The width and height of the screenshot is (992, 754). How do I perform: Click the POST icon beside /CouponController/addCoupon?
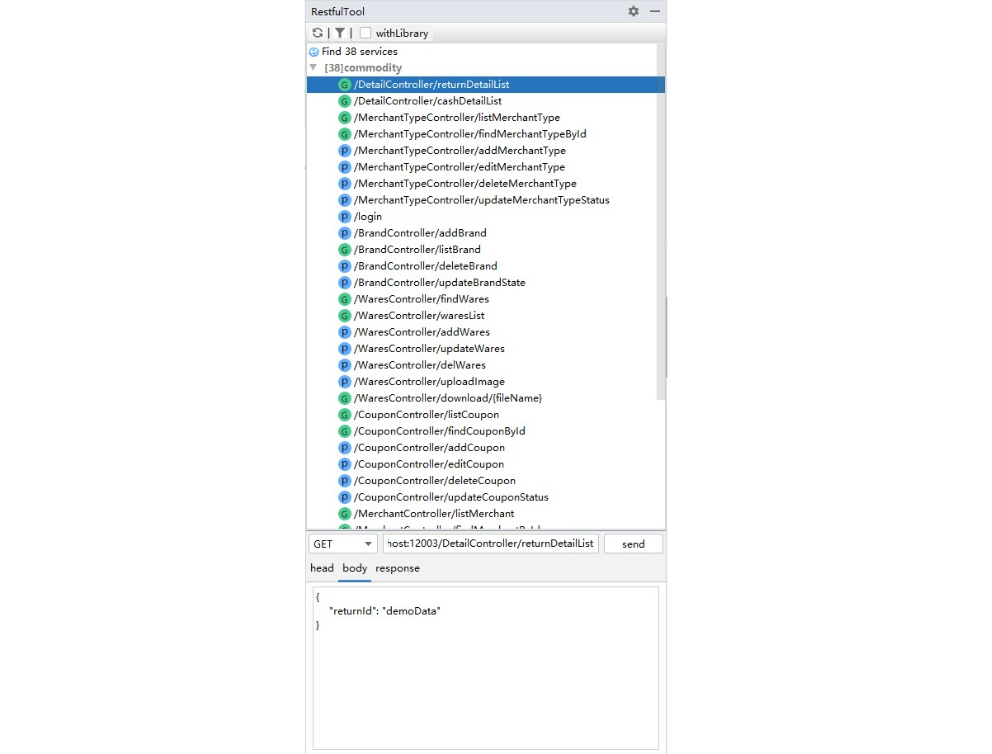[345, 447]
